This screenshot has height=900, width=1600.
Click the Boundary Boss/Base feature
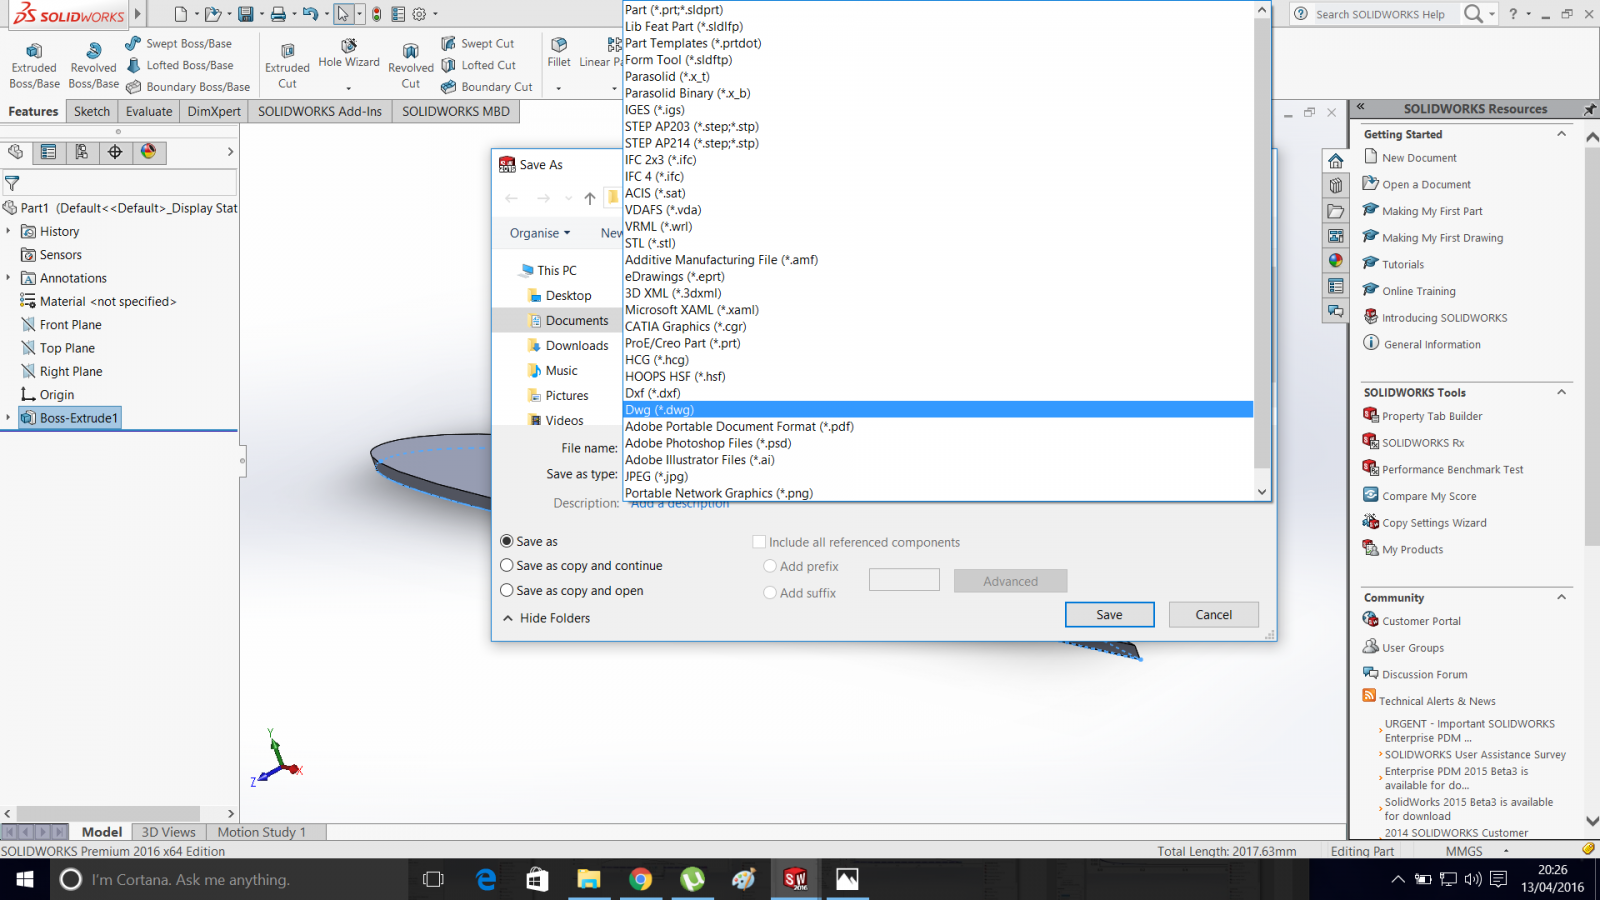[187, 87]
